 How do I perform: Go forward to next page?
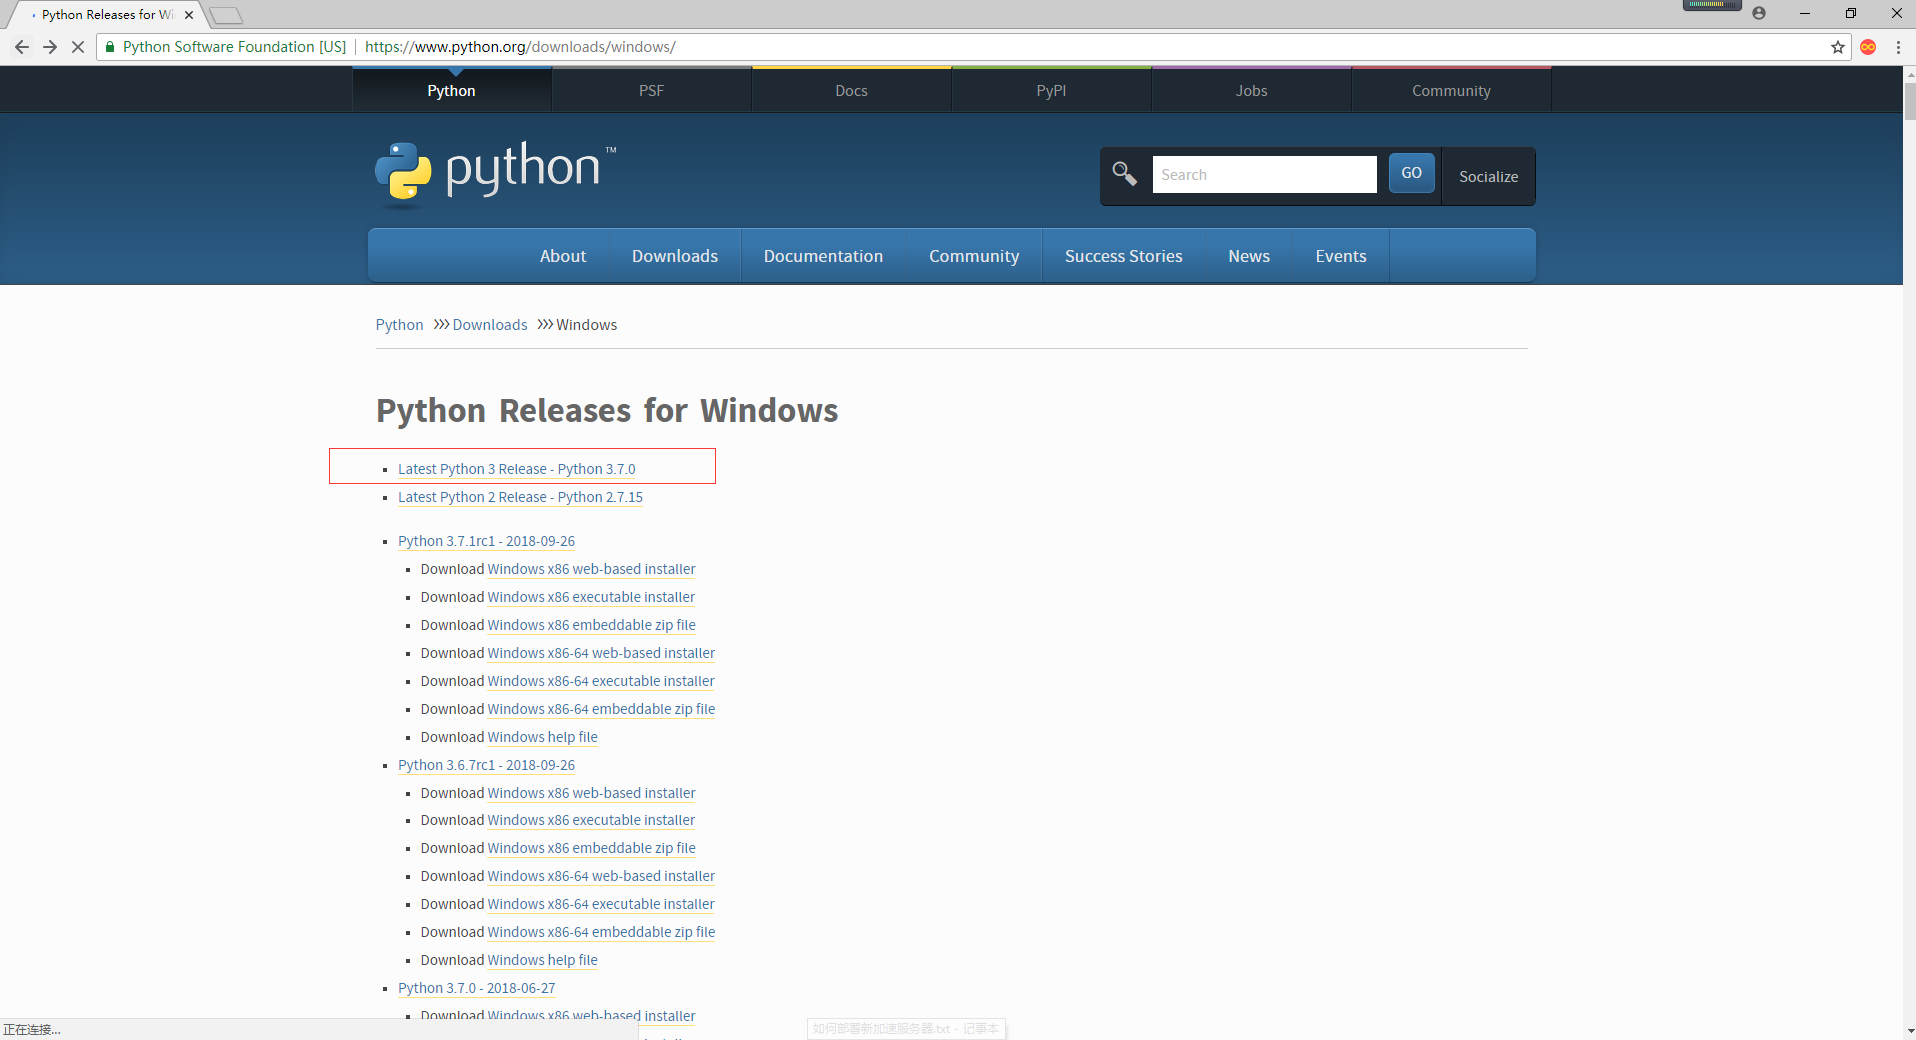50,47
